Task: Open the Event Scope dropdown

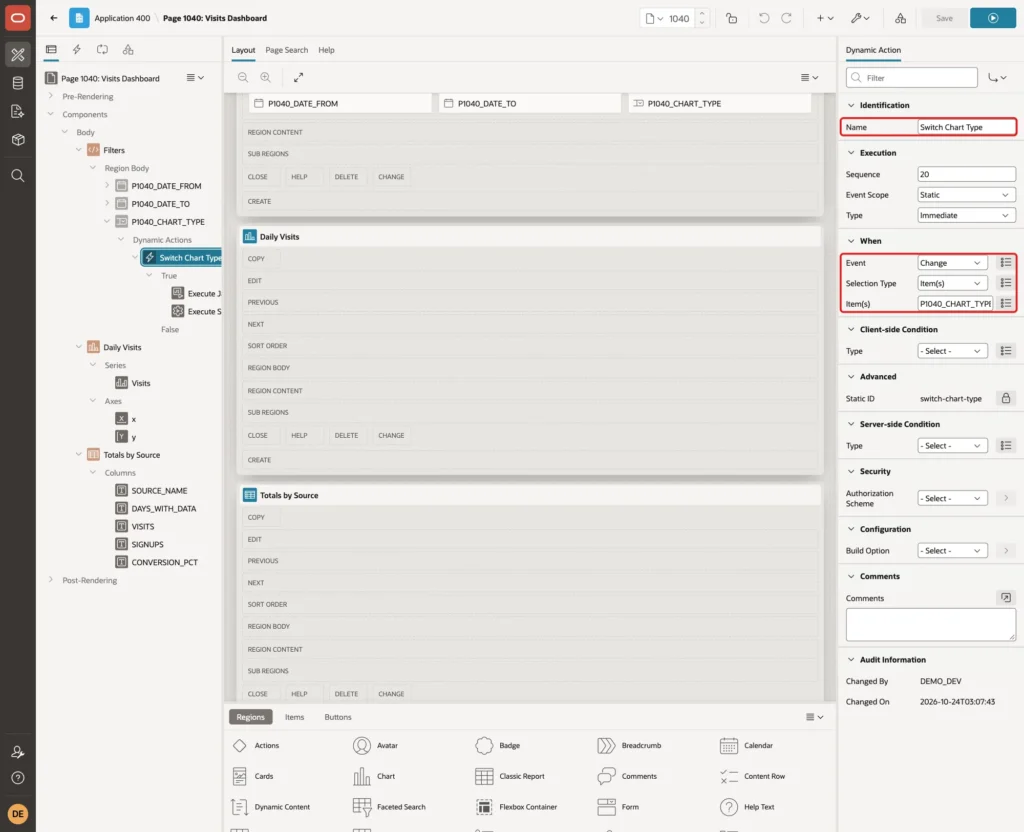Action: point(966,195)
